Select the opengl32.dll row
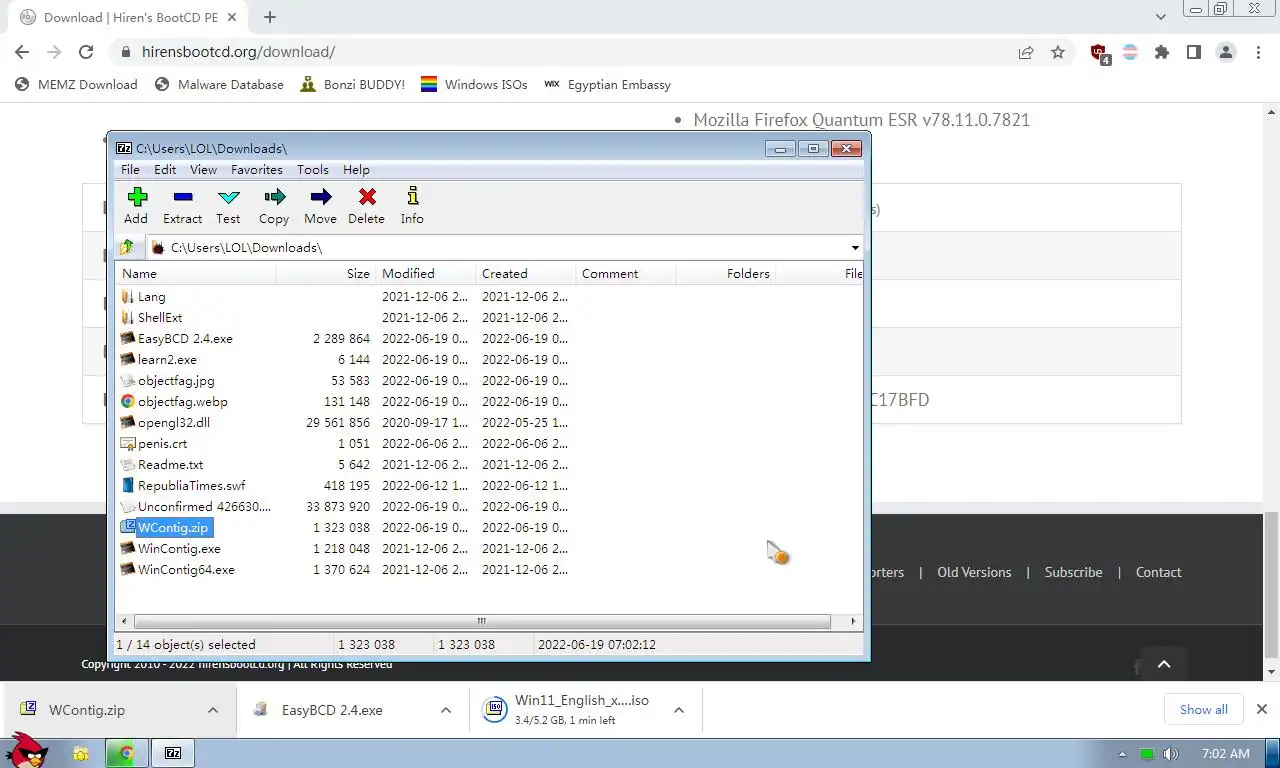This screenshot has height=768, width=1280. point(490,422)
